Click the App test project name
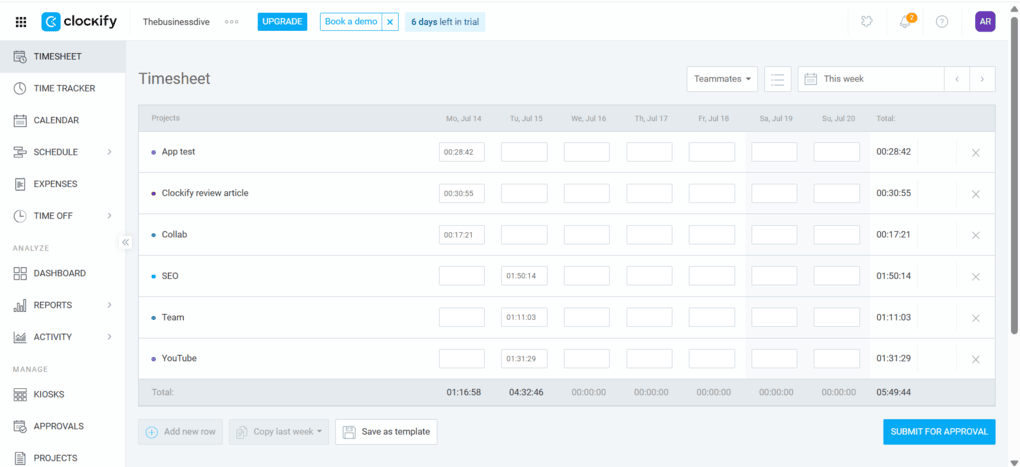 point(178,152)
